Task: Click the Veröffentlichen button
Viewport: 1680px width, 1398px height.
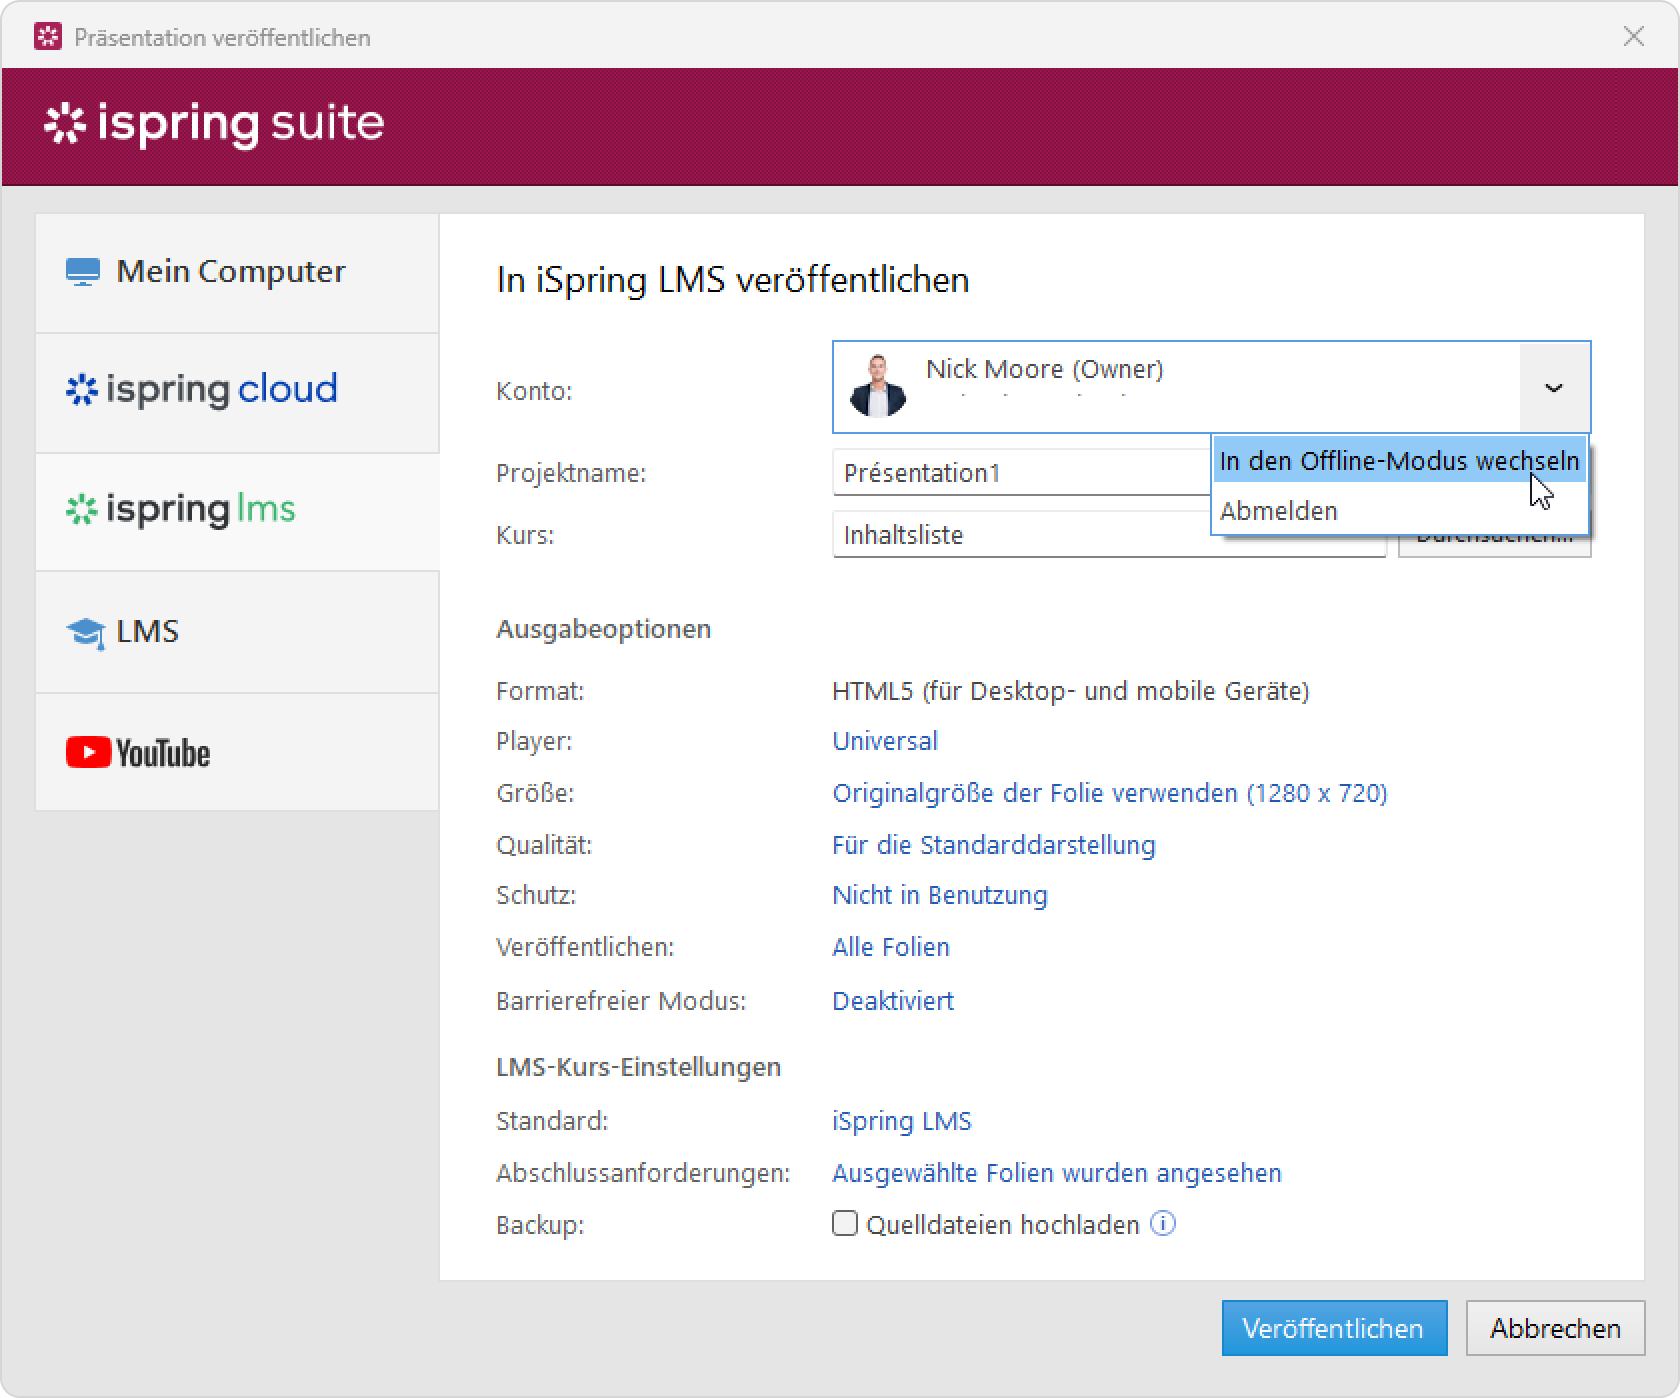Action: click(x=1334, y=1328)
